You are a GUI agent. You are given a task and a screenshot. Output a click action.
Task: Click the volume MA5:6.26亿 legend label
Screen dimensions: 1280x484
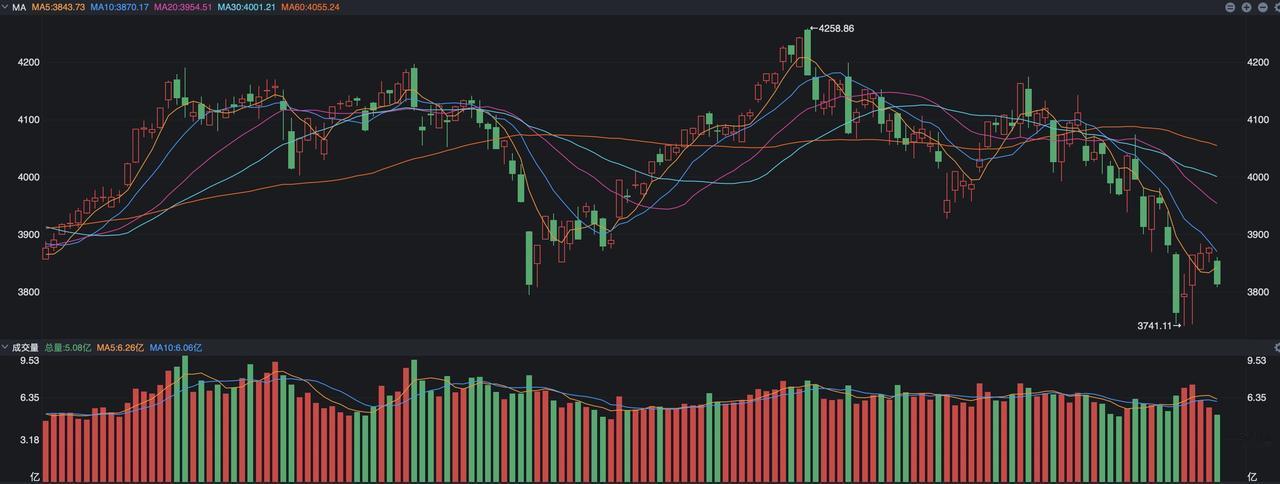(120, 347)
